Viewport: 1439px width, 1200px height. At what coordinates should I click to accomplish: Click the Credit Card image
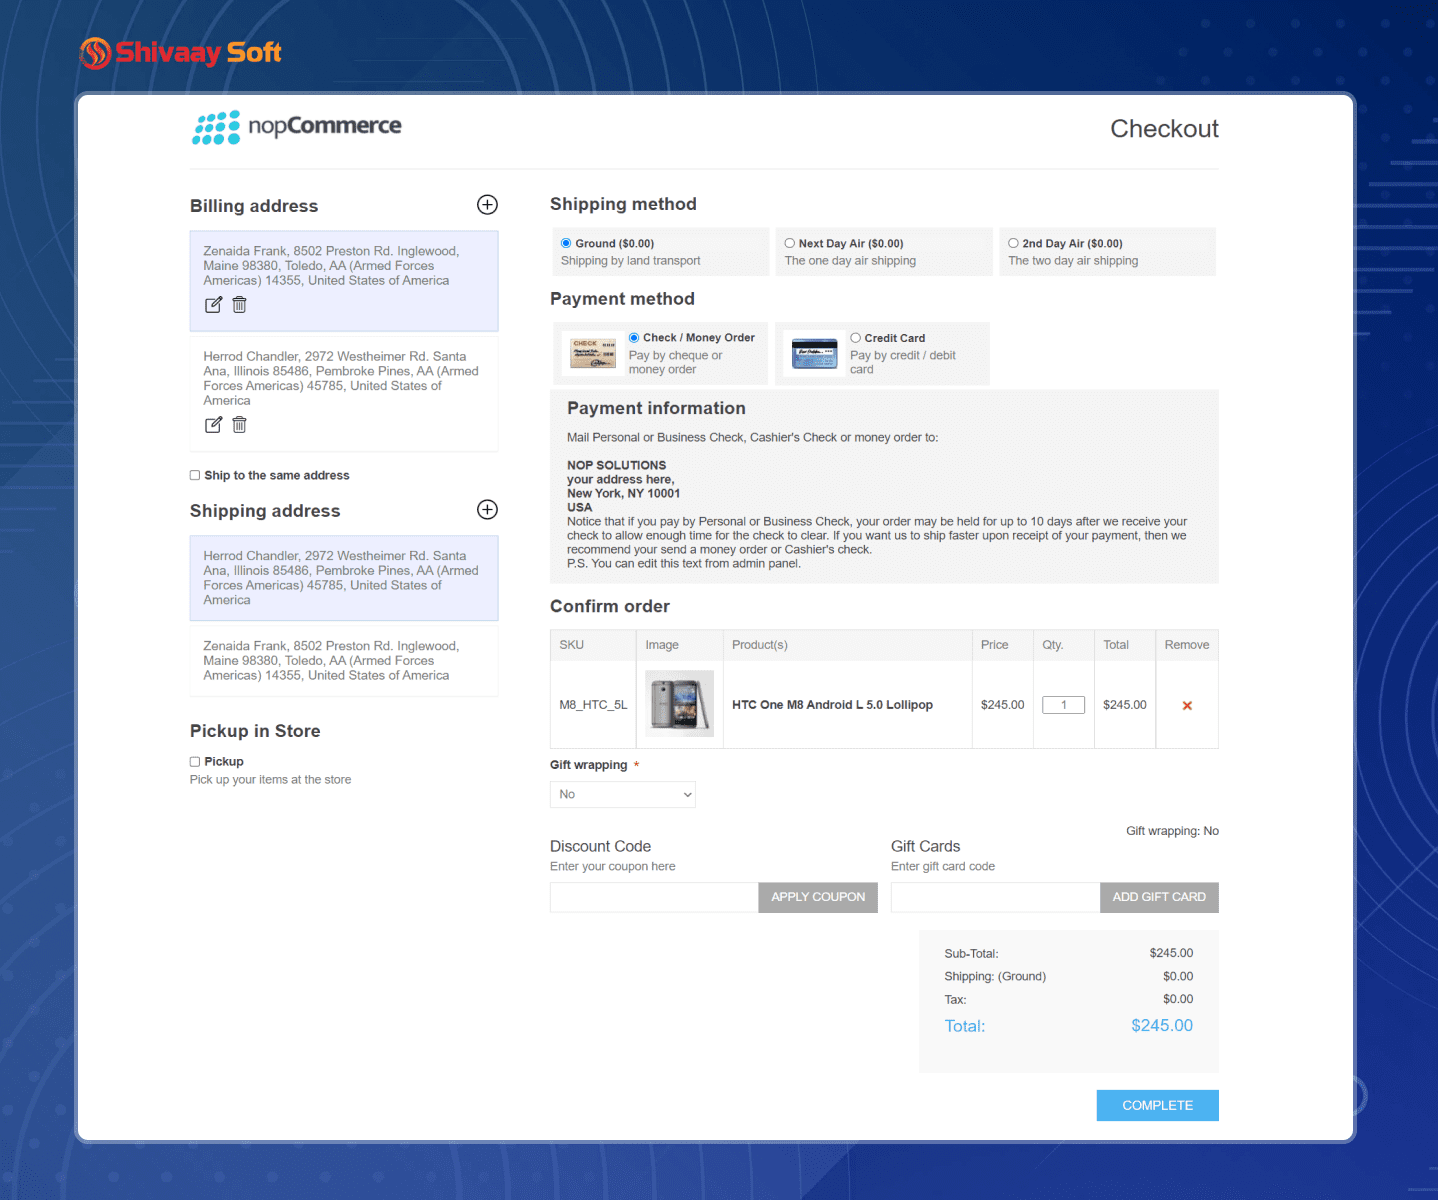click(814, 354)
